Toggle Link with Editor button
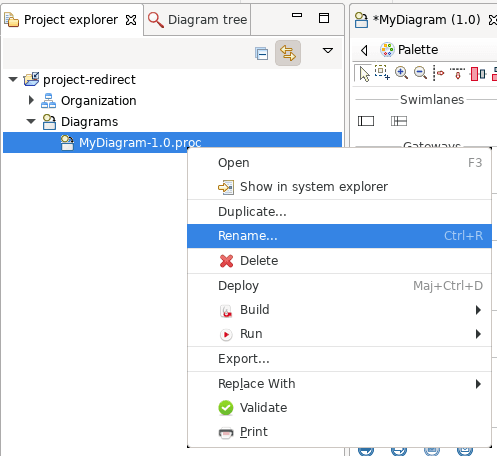 pyautogui.click(x=288, y=53)
